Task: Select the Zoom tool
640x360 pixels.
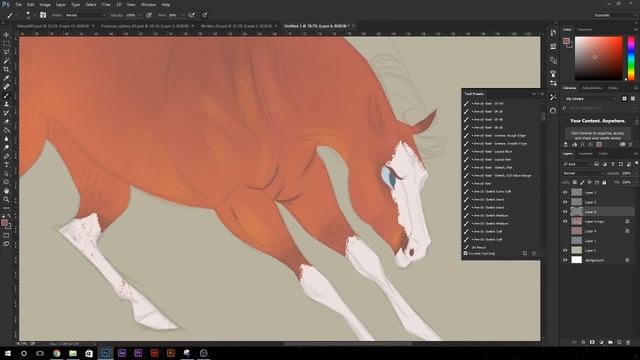Action: coord(6,199)
